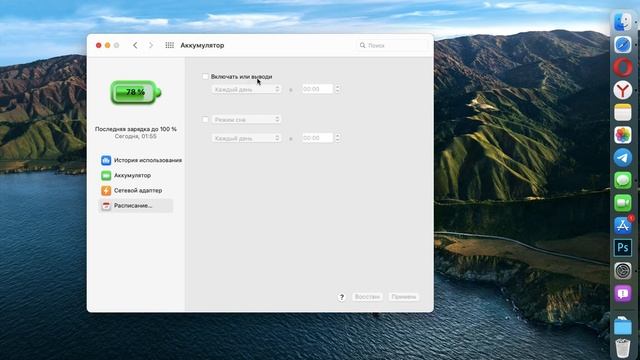Open System Preferences dock icon
The image size is (640, 360).
[623, 271]
